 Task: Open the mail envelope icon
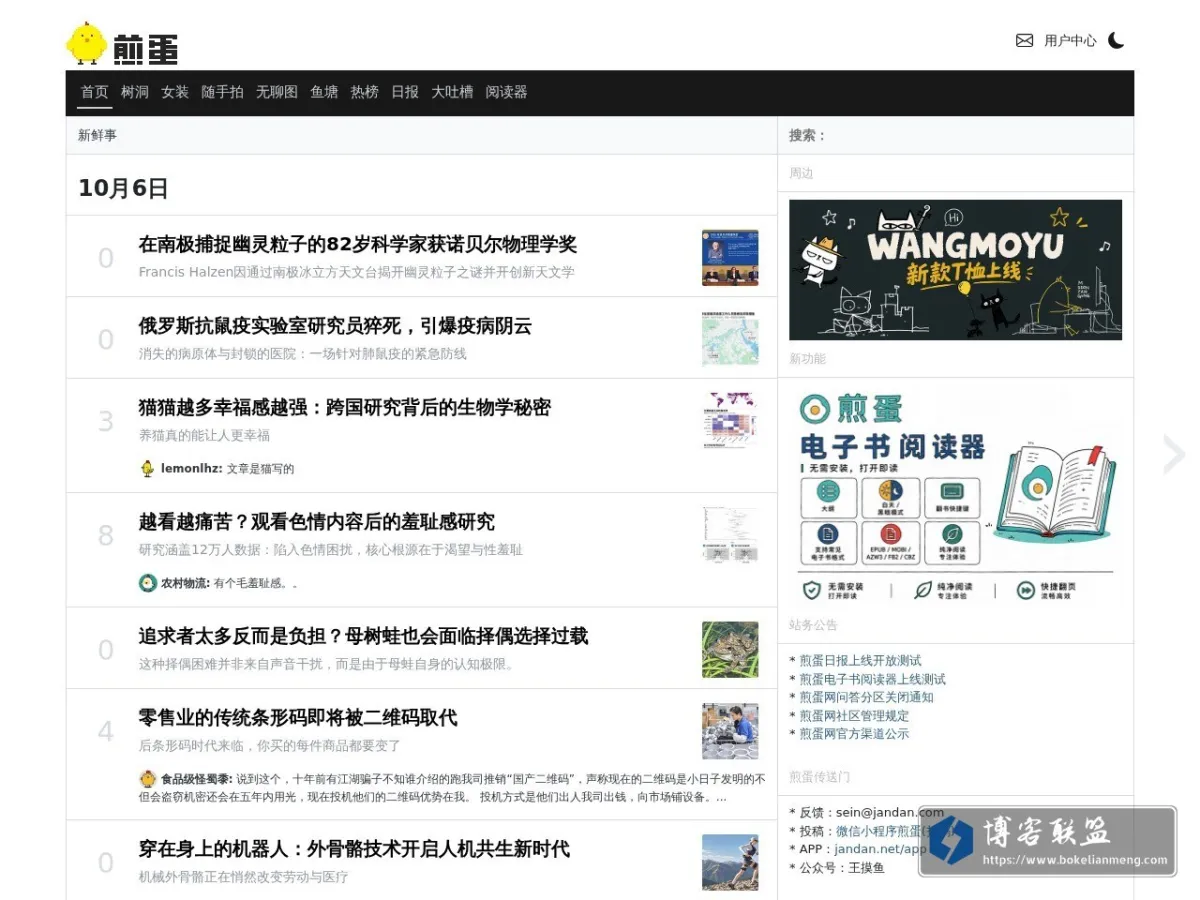pyautogui.click(x=1024, y=41)
